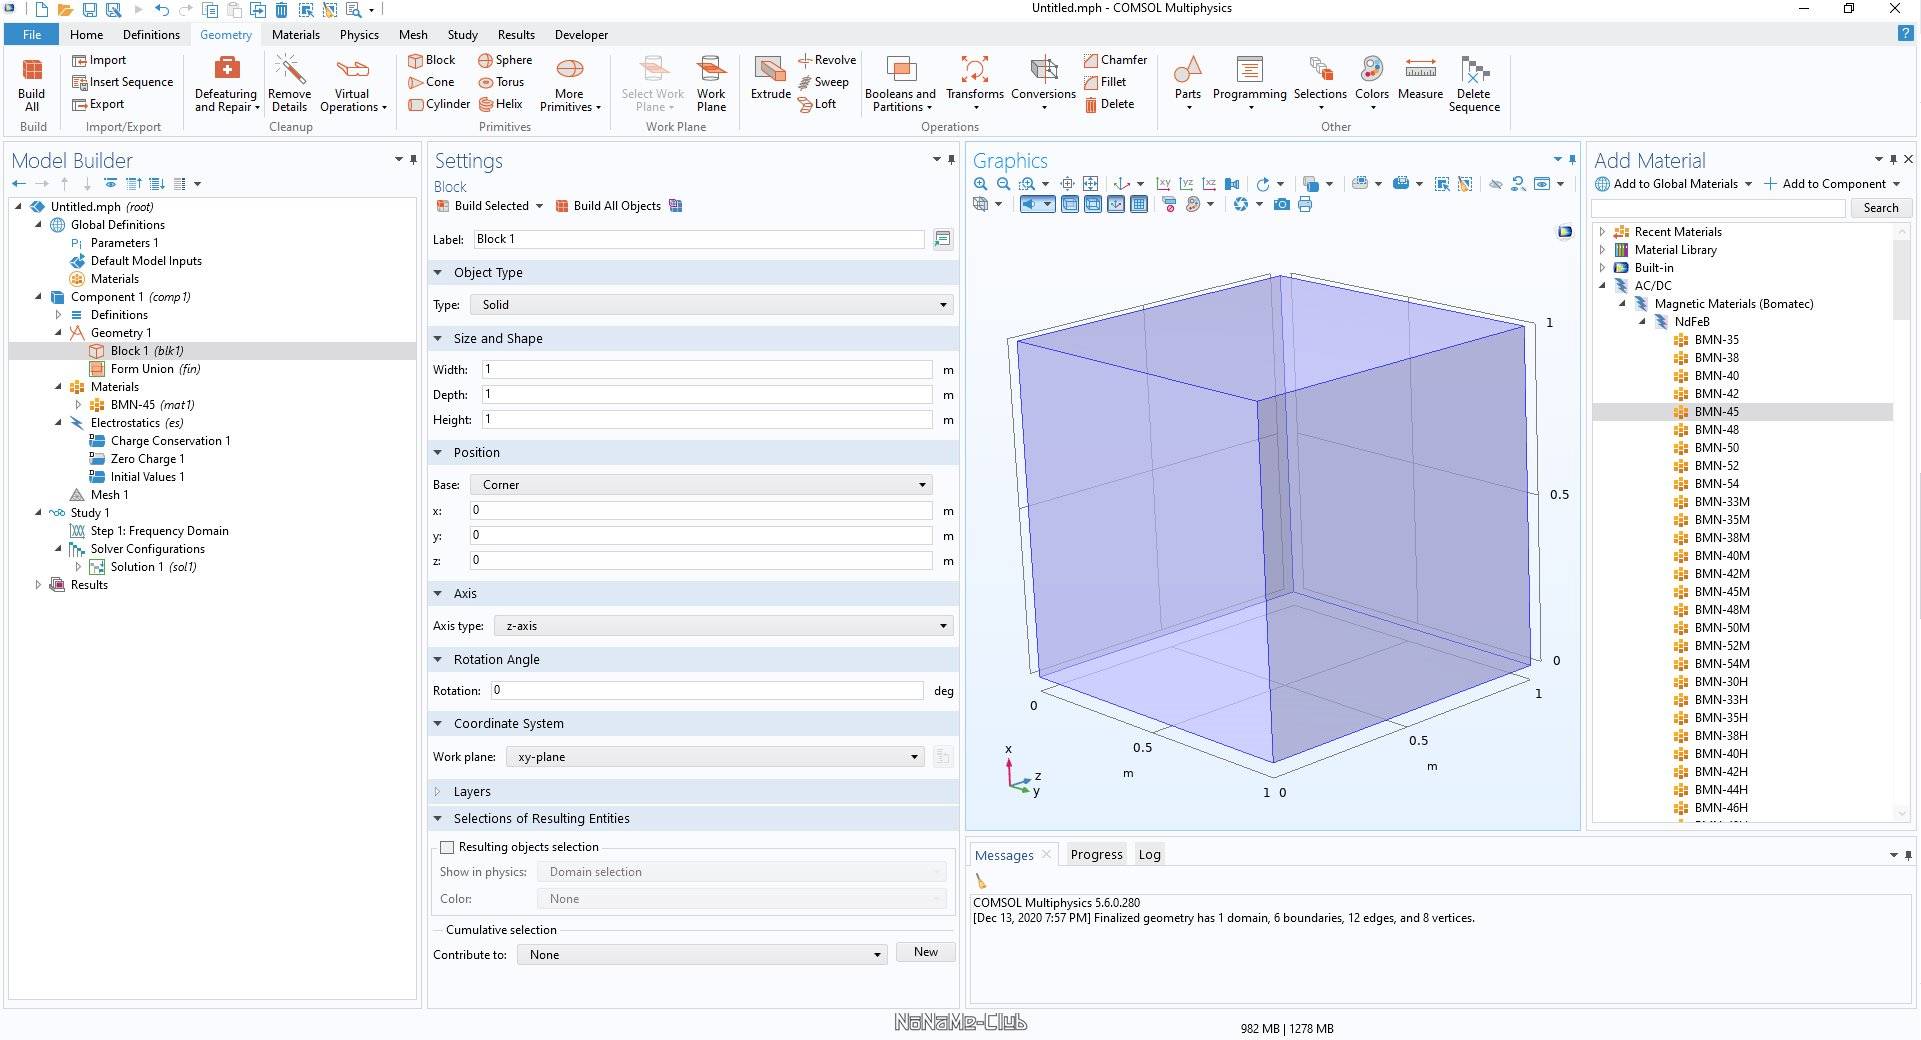Open the Defeaturing and Repair tool
Screen dimensions: 1921x1040
point(227,83)
